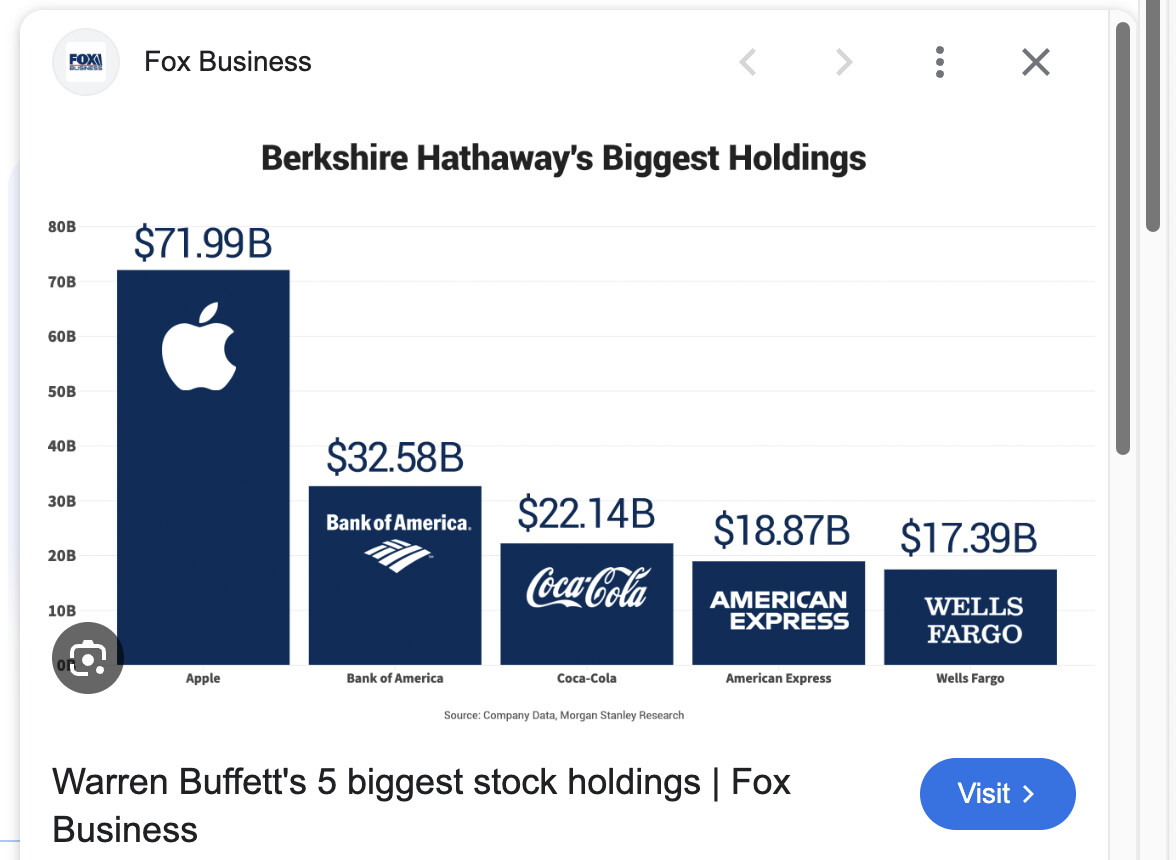Click the Fox Business logo icon
1176x860 pixels.
point(85,61)
